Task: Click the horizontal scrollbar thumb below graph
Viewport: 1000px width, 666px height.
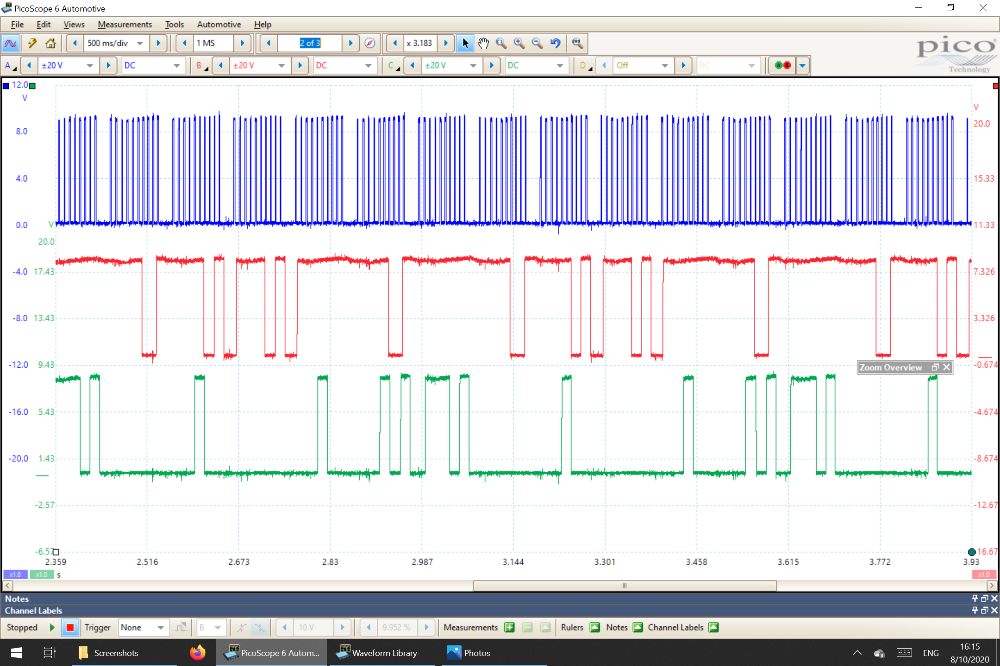Action: tap(623, 585)
